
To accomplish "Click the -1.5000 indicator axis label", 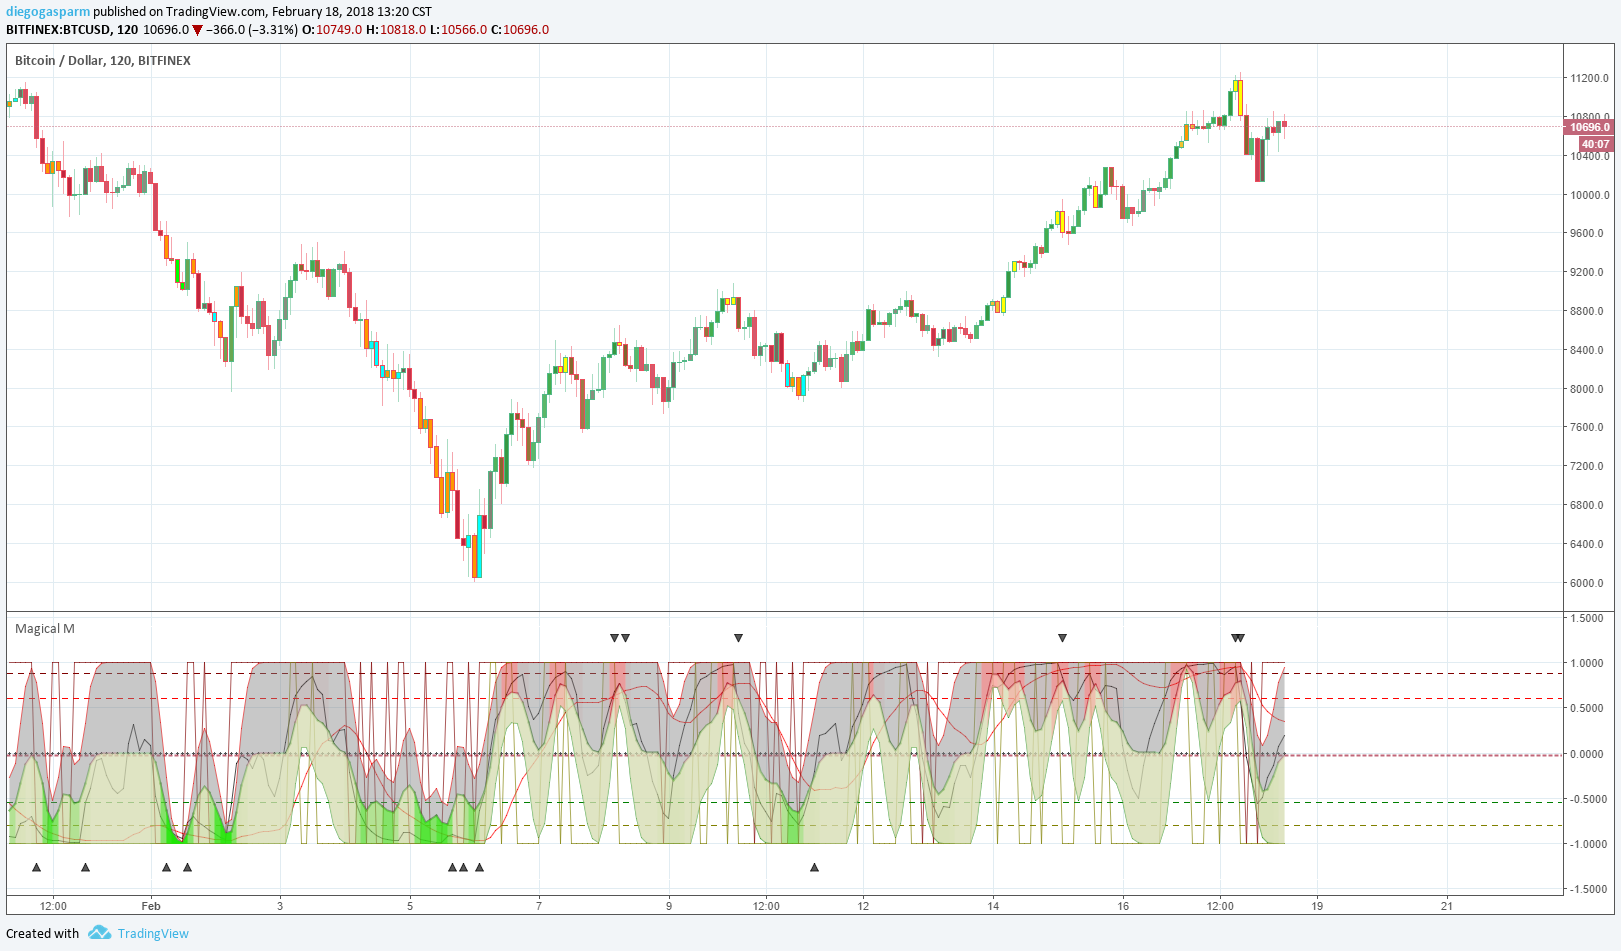I will 1586,889.
